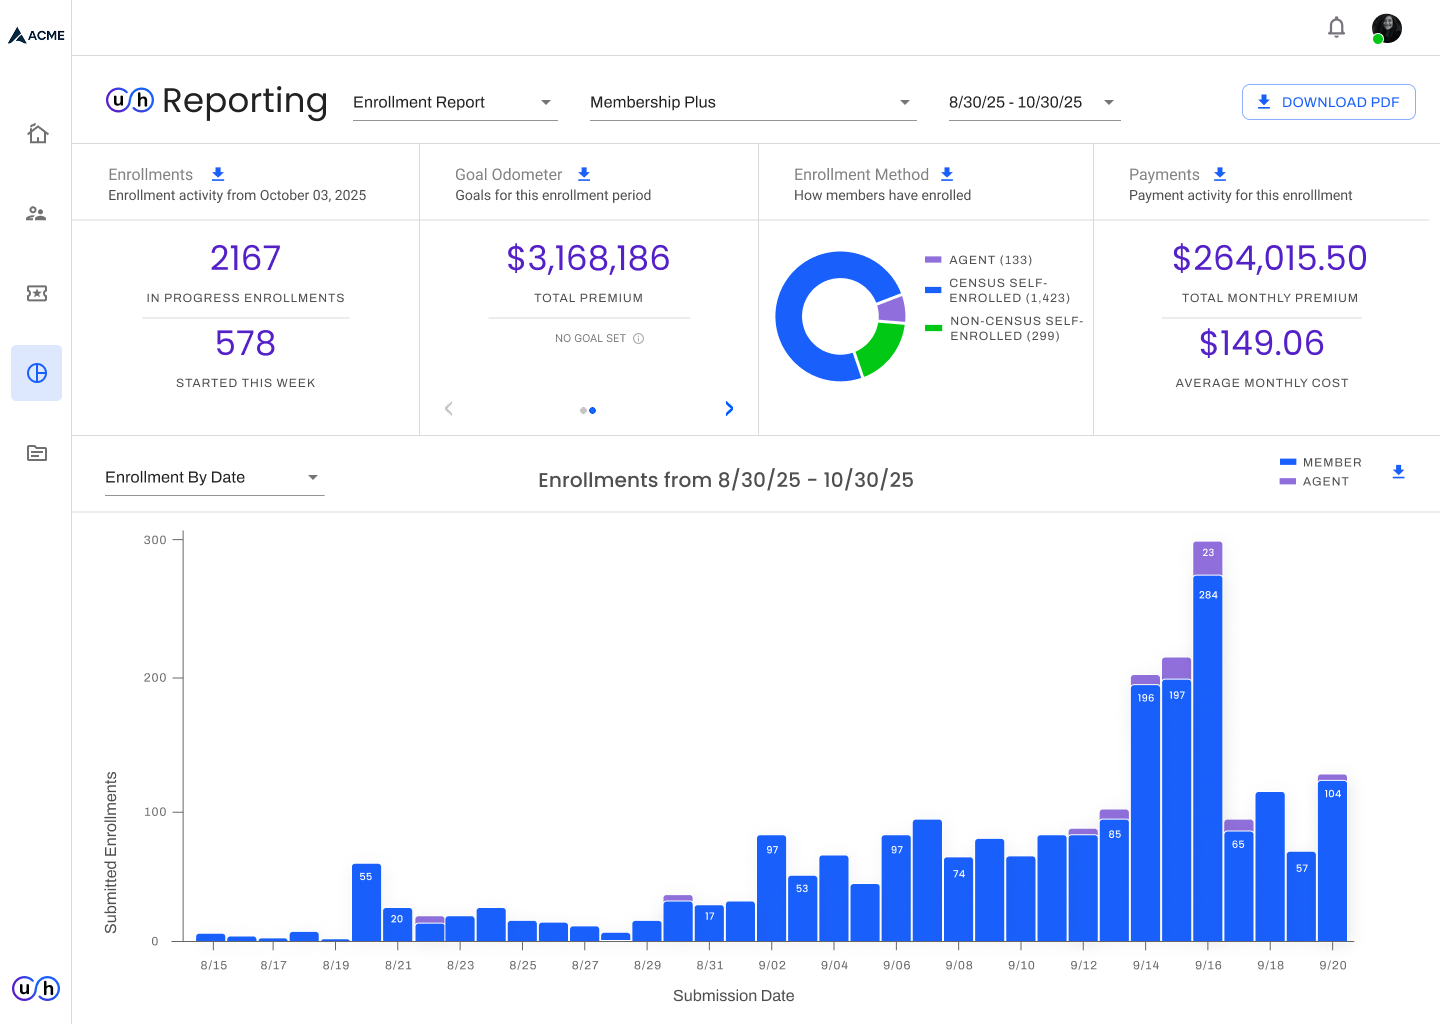Expand the Enrollment By Date dropdown
The image size is (1440, 1025).
(214, 477)
